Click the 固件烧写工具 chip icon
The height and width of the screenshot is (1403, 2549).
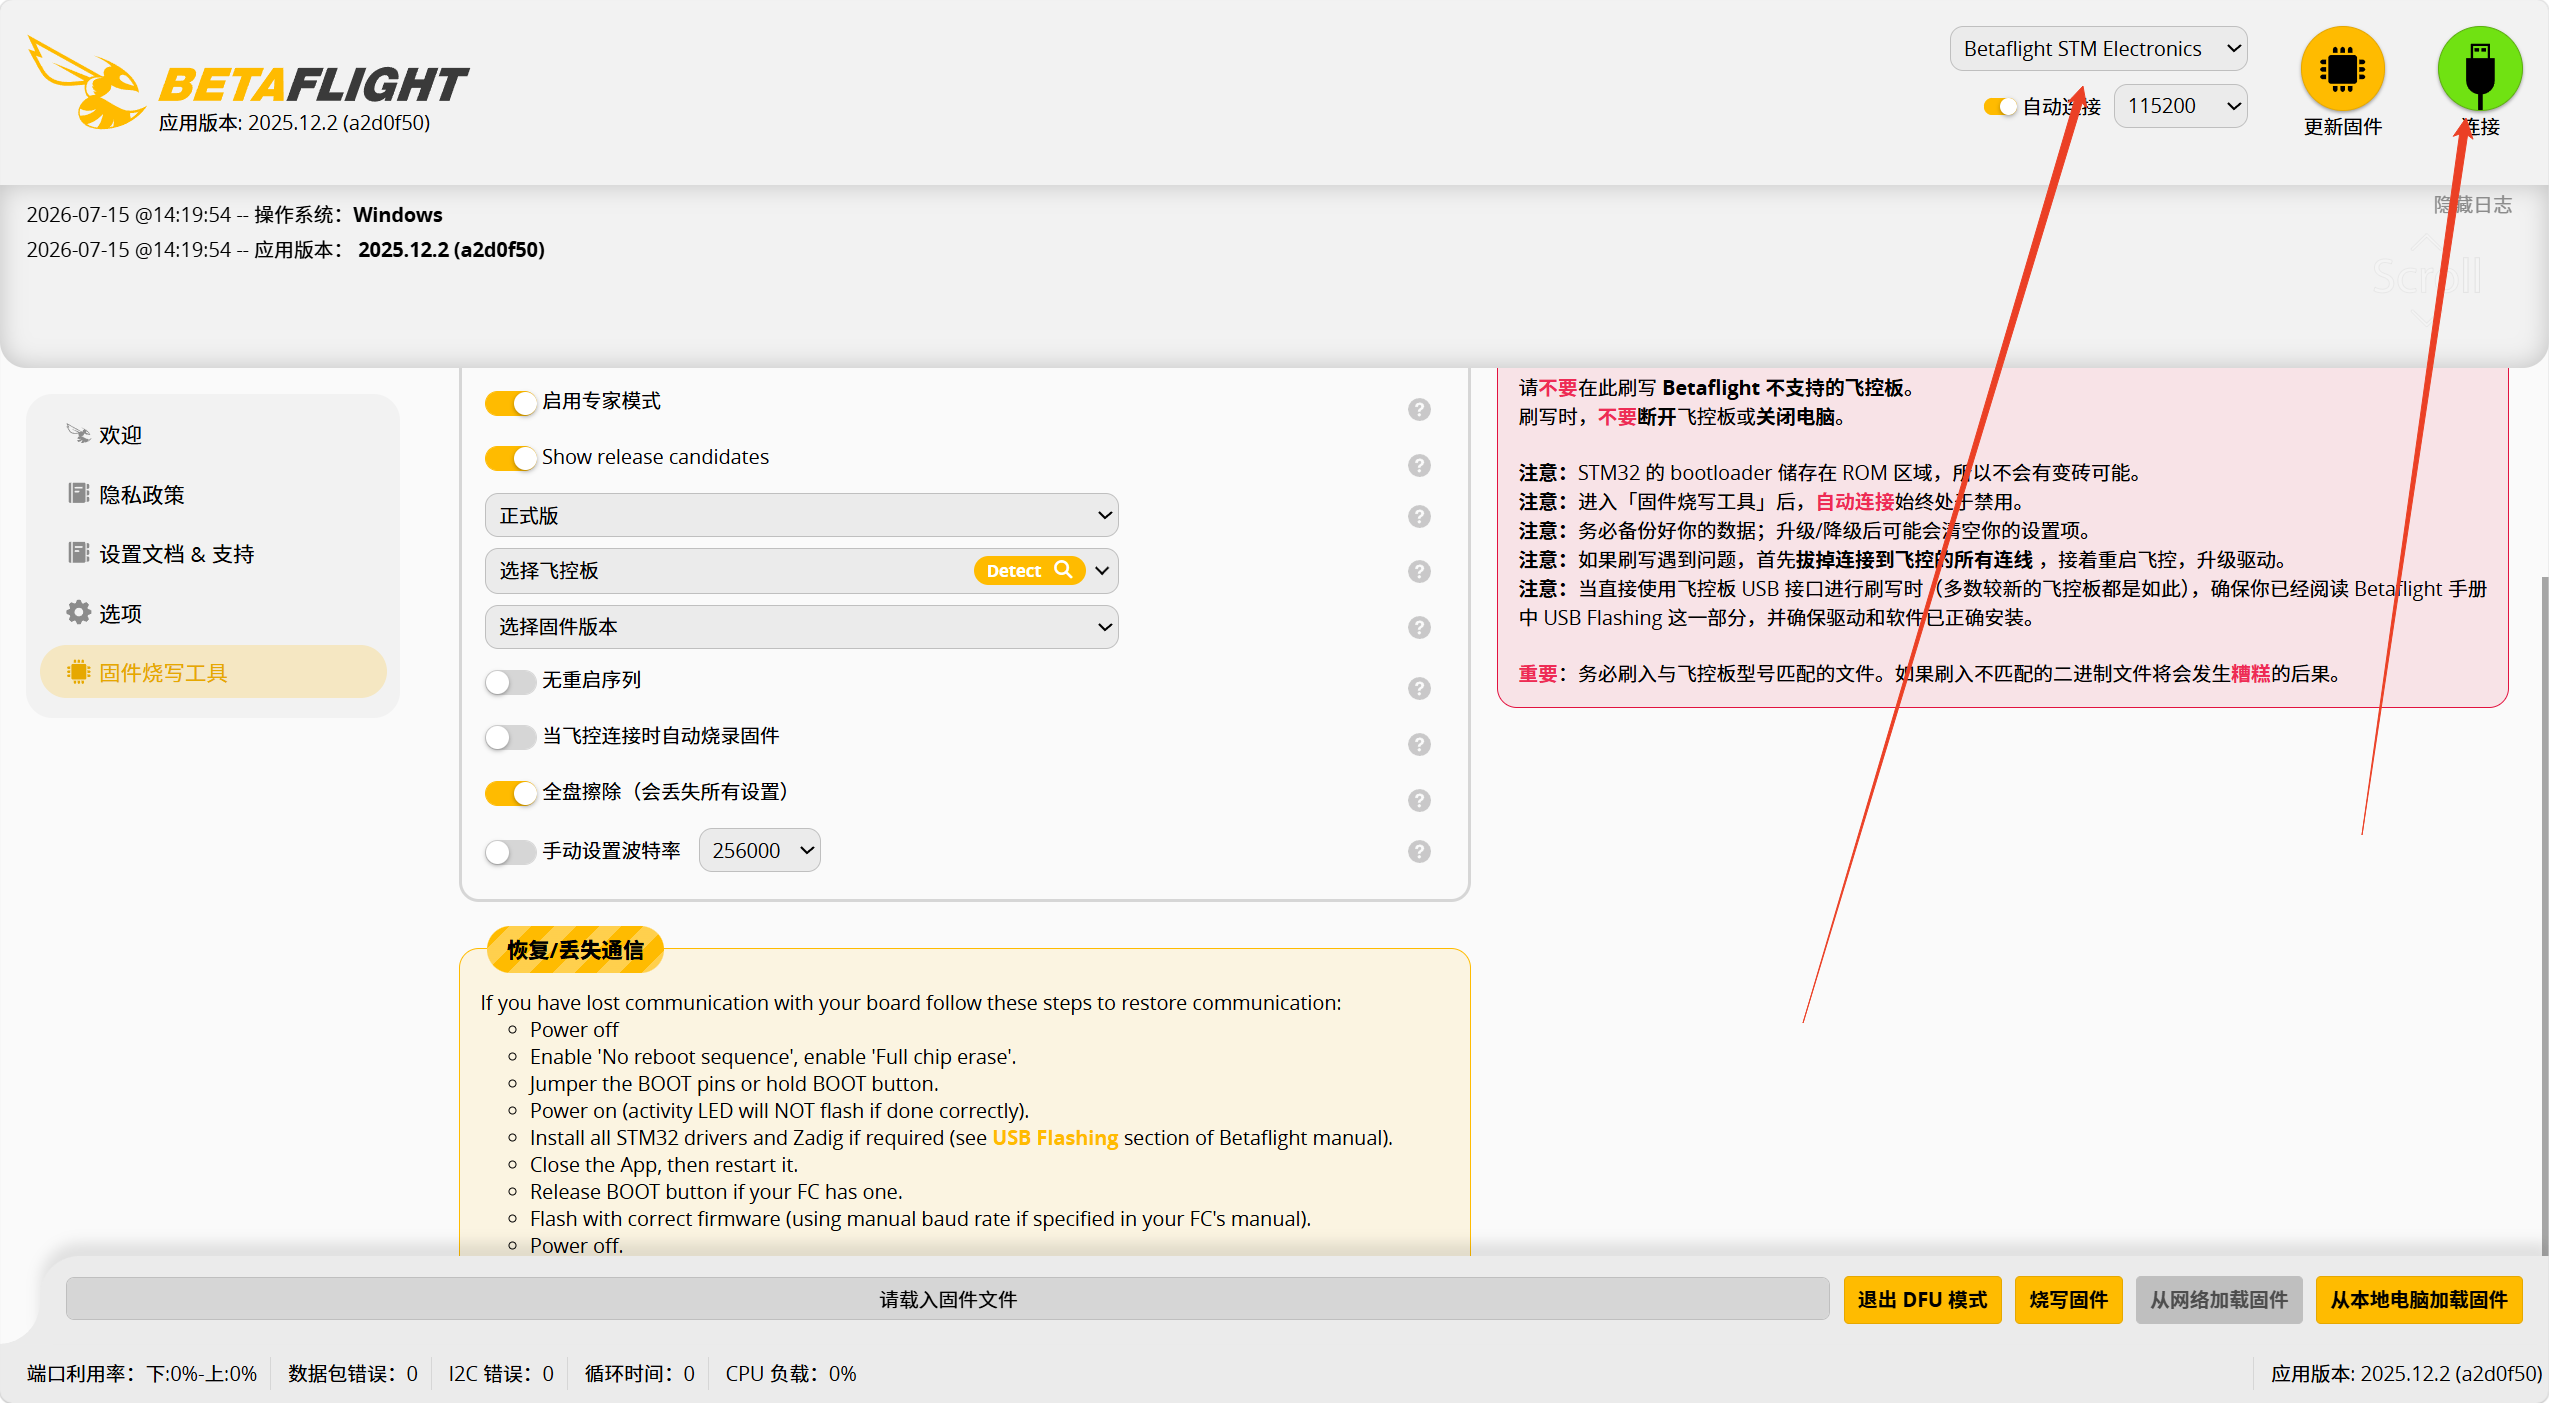tap(78, 672)
